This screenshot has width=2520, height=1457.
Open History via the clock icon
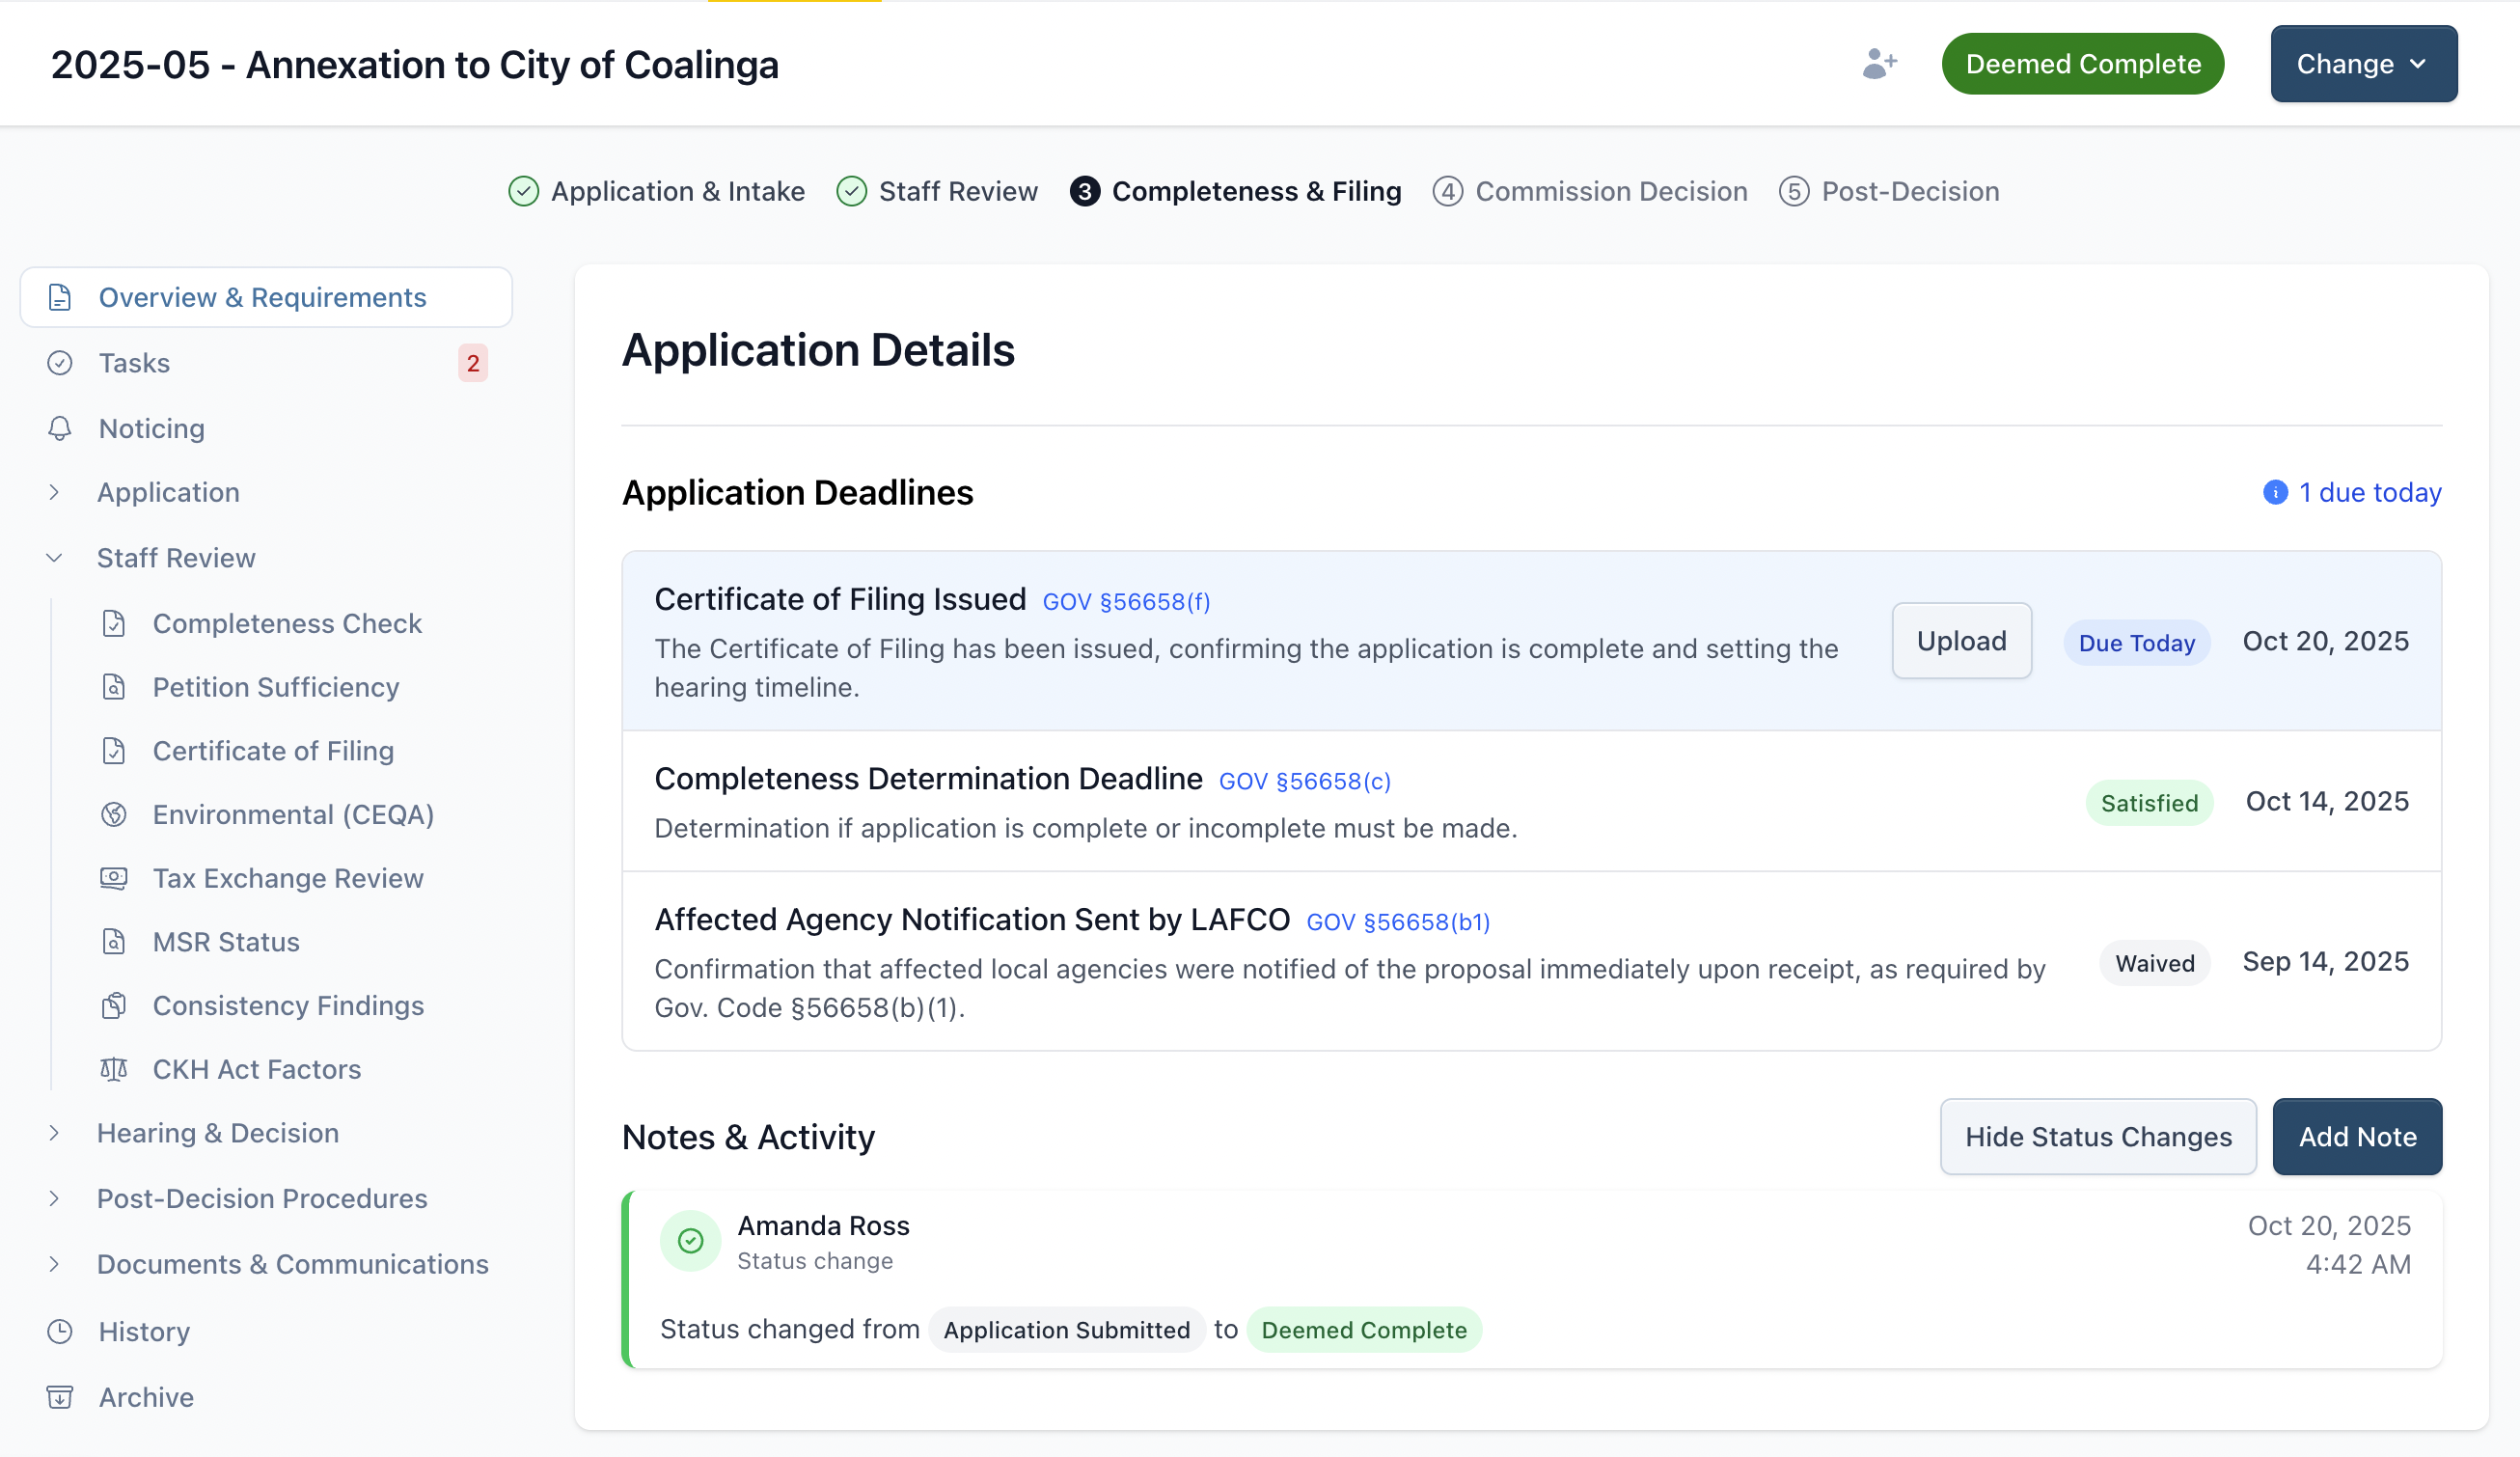(60, 1331)
